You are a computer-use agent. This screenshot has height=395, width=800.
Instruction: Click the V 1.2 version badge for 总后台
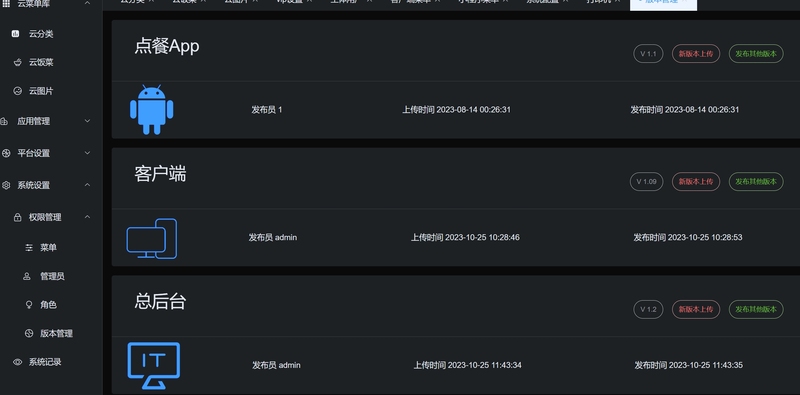point(648,309)
